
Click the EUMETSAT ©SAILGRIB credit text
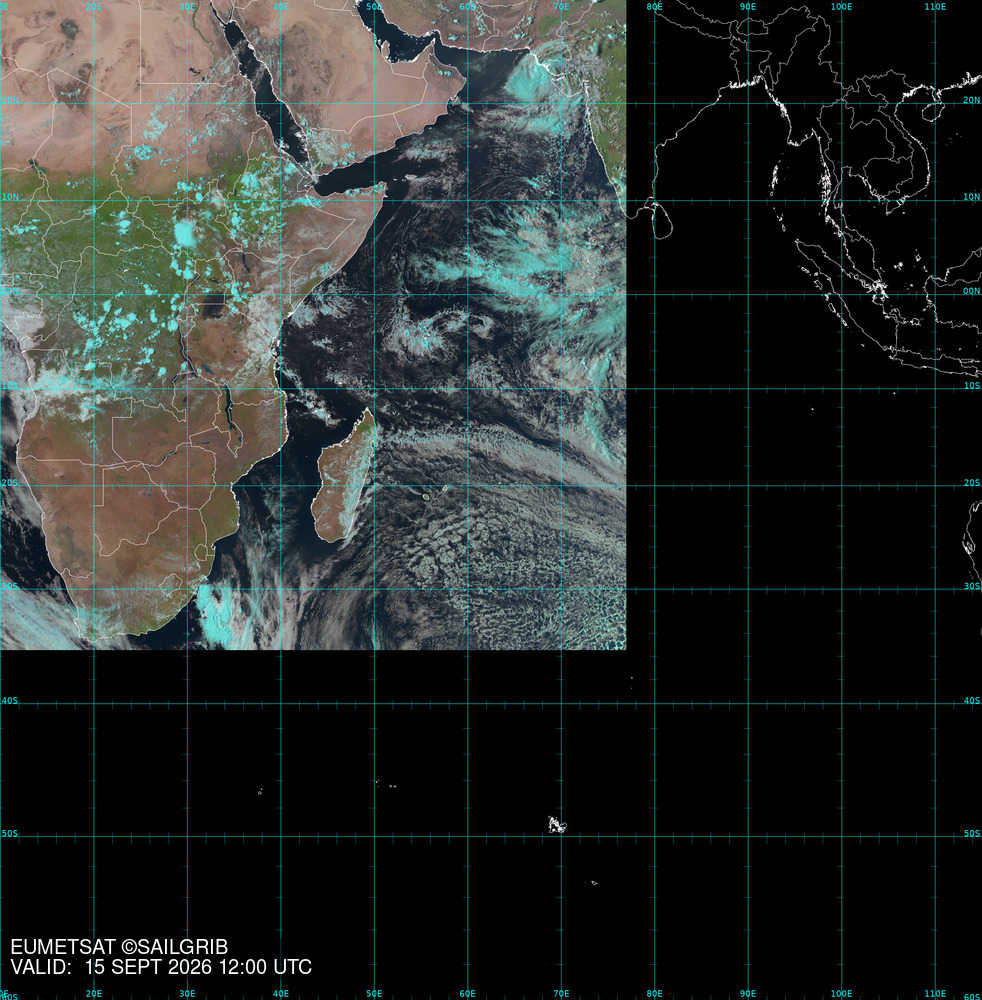119,947
